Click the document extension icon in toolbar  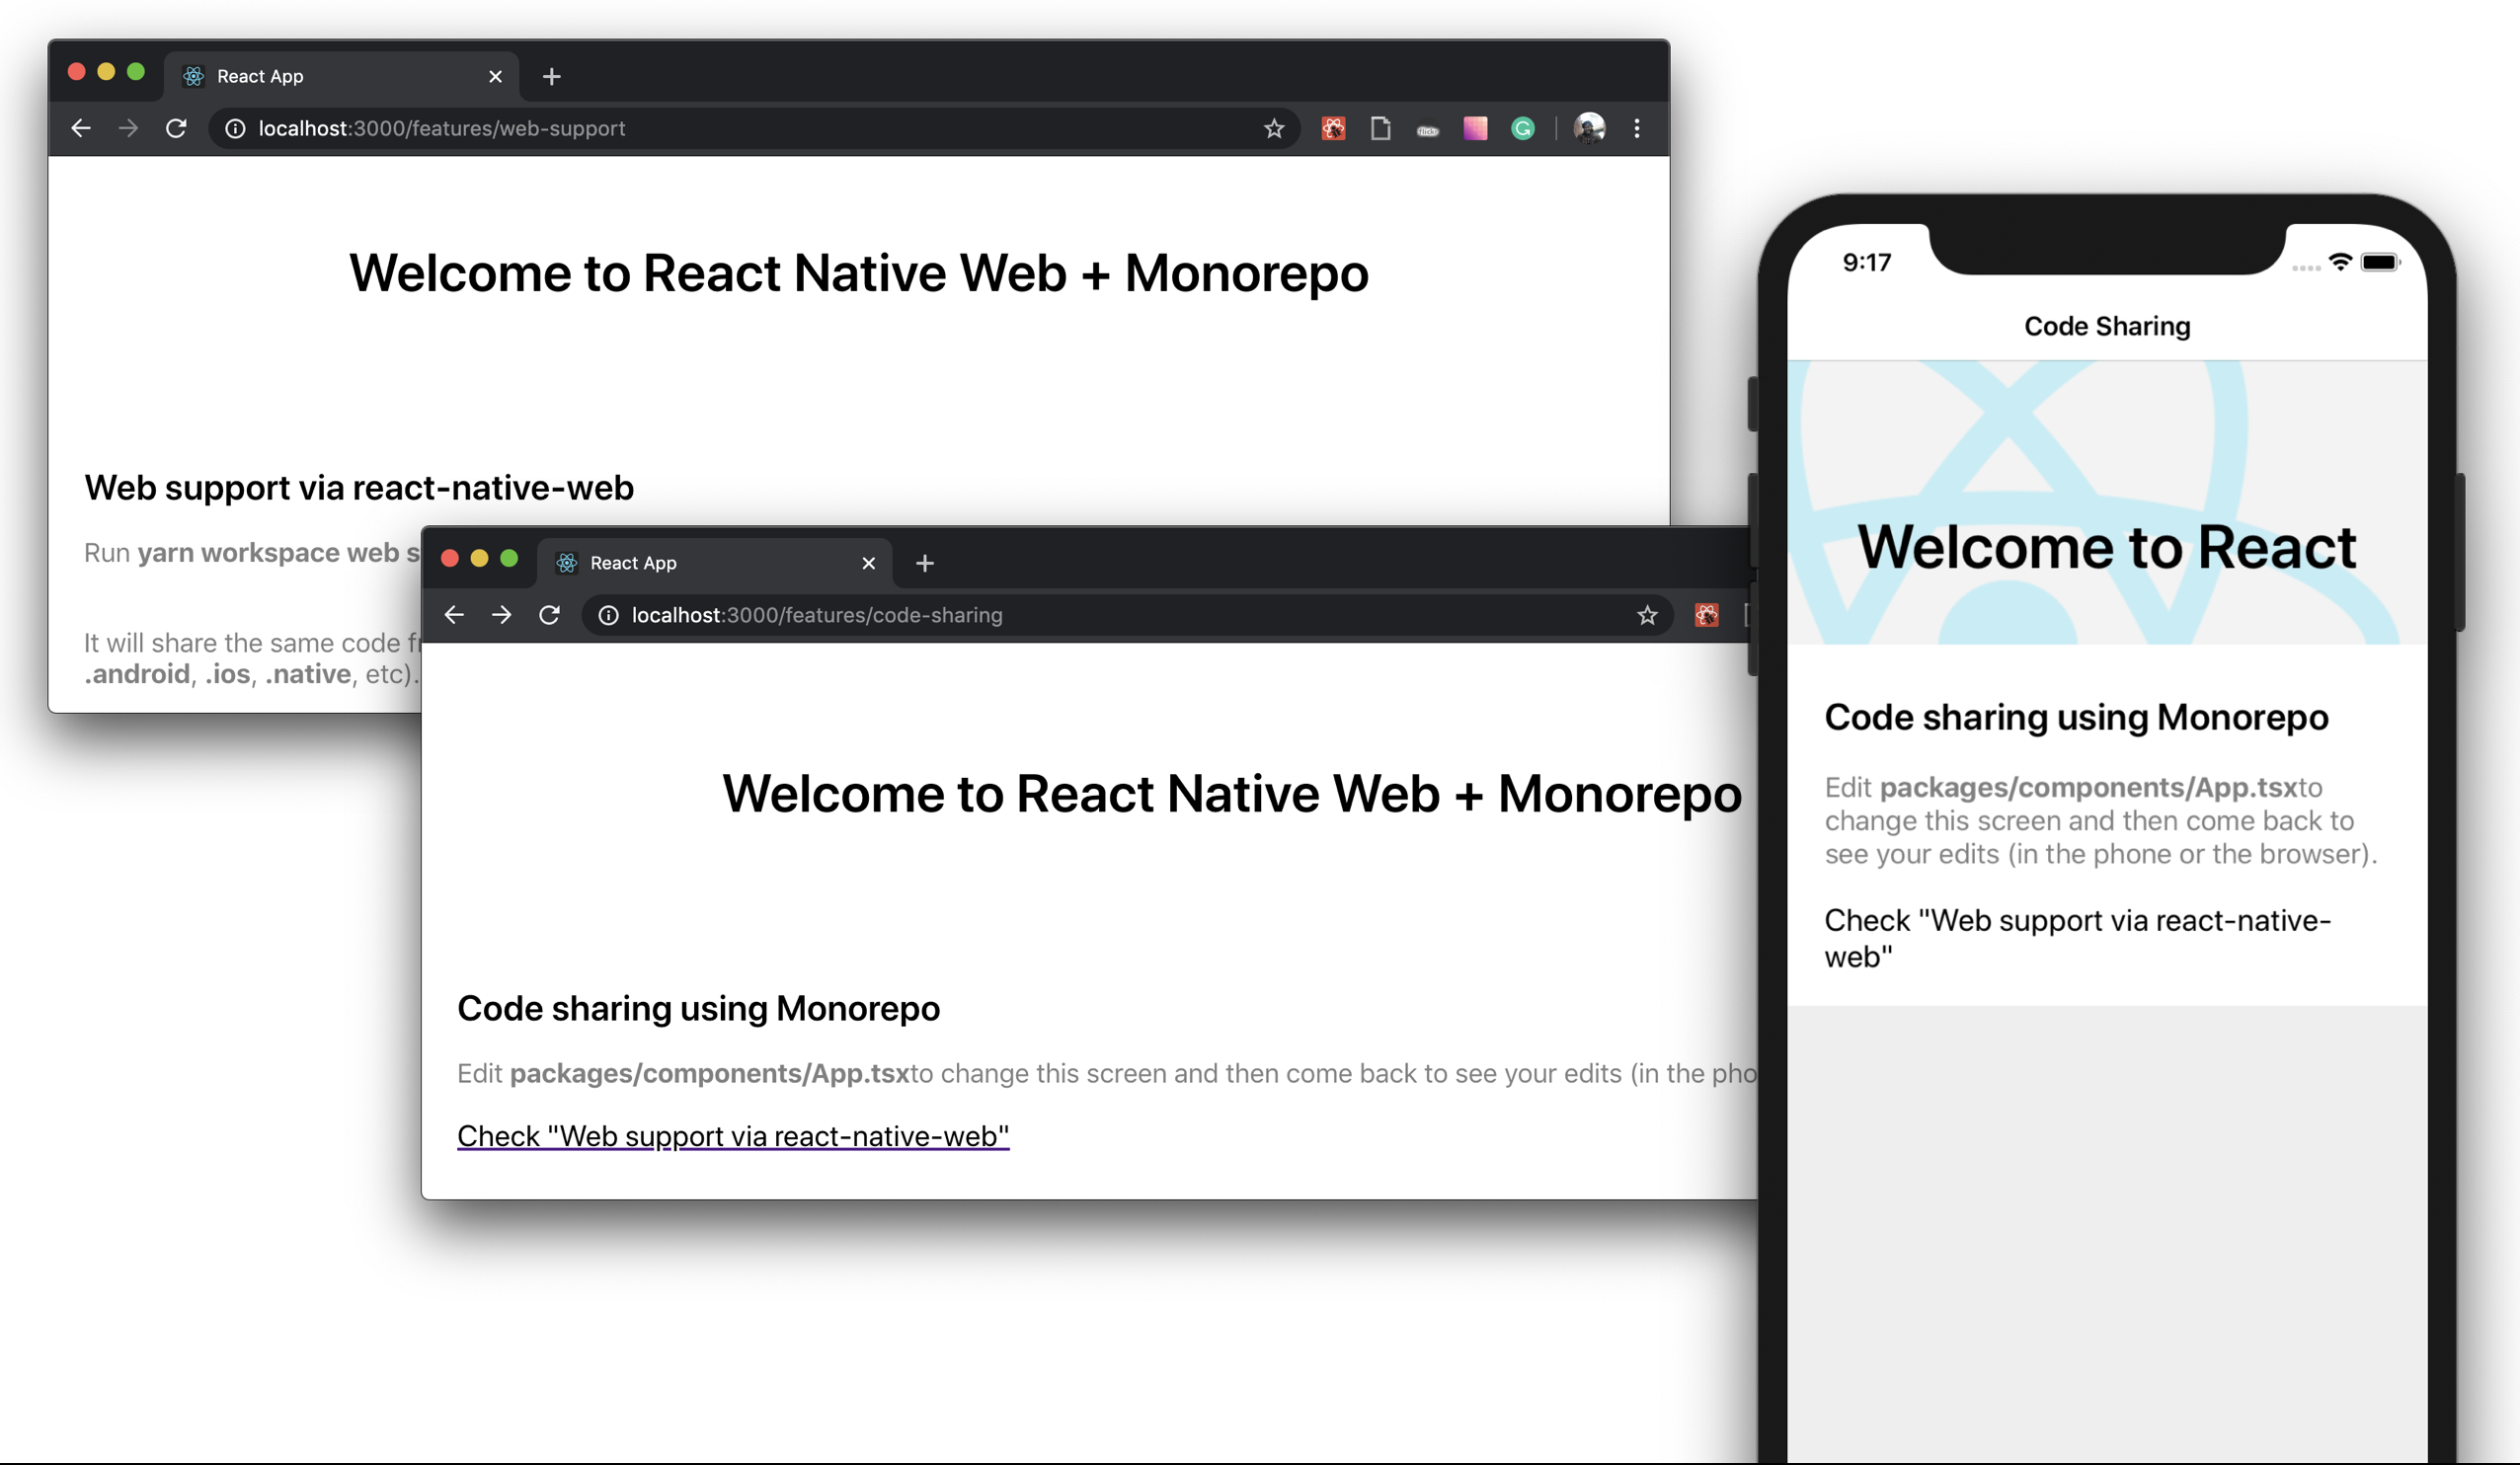(1380, 128)
